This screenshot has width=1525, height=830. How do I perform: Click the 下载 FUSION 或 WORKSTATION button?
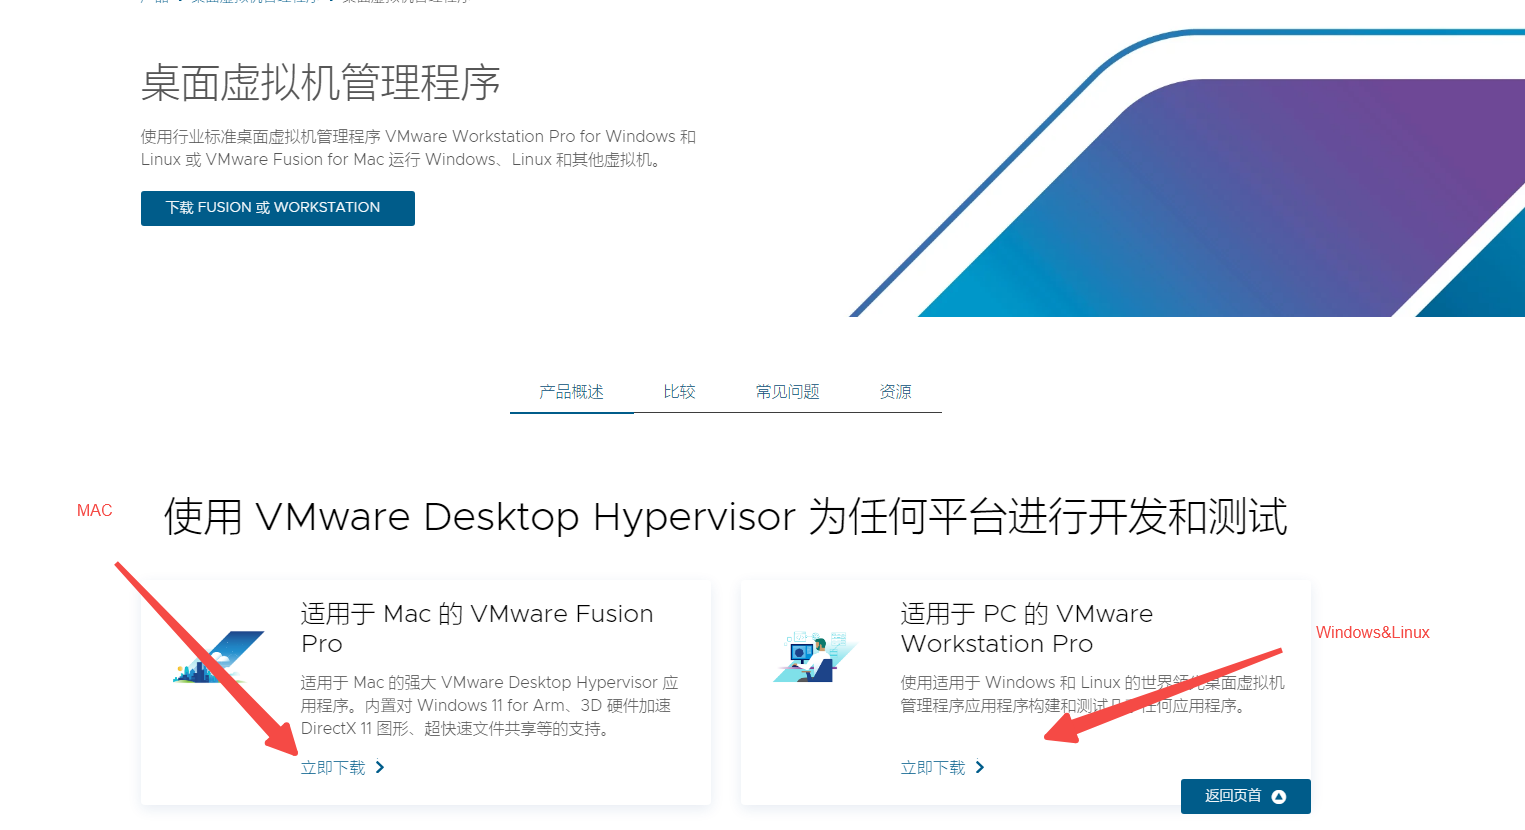[277, 208]
